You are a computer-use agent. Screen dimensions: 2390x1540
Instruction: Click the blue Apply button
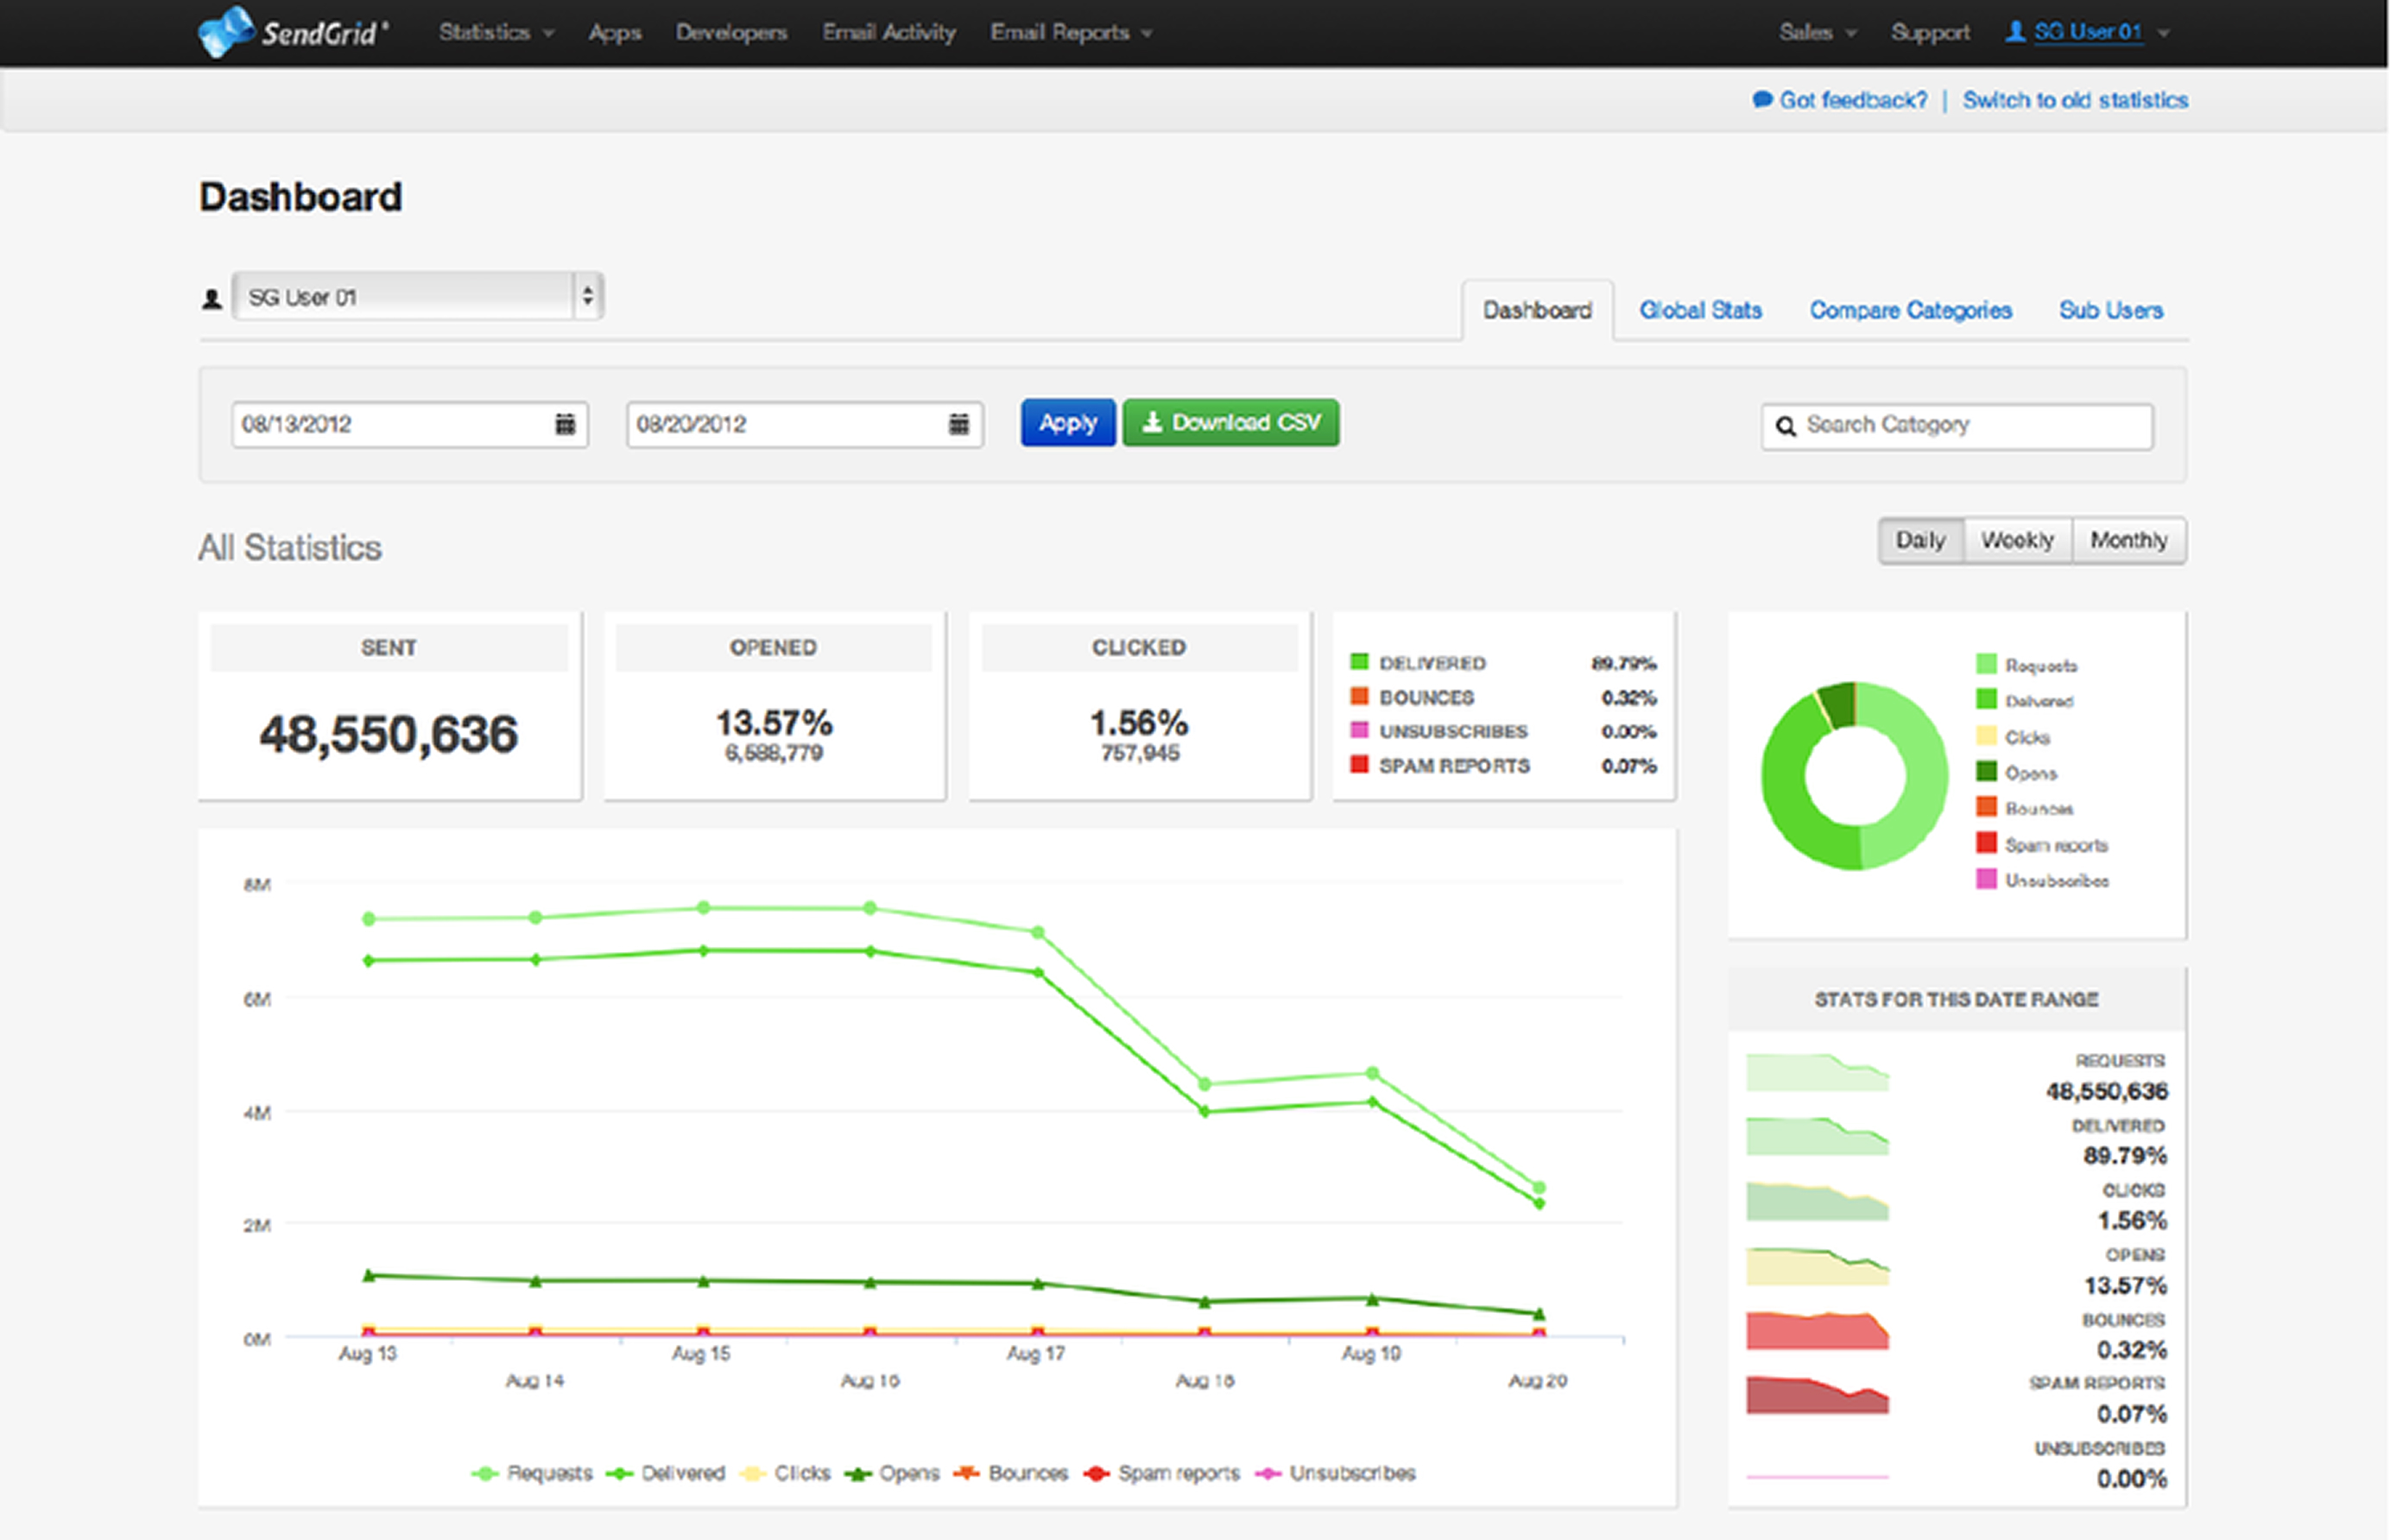tap(1068, 423)
